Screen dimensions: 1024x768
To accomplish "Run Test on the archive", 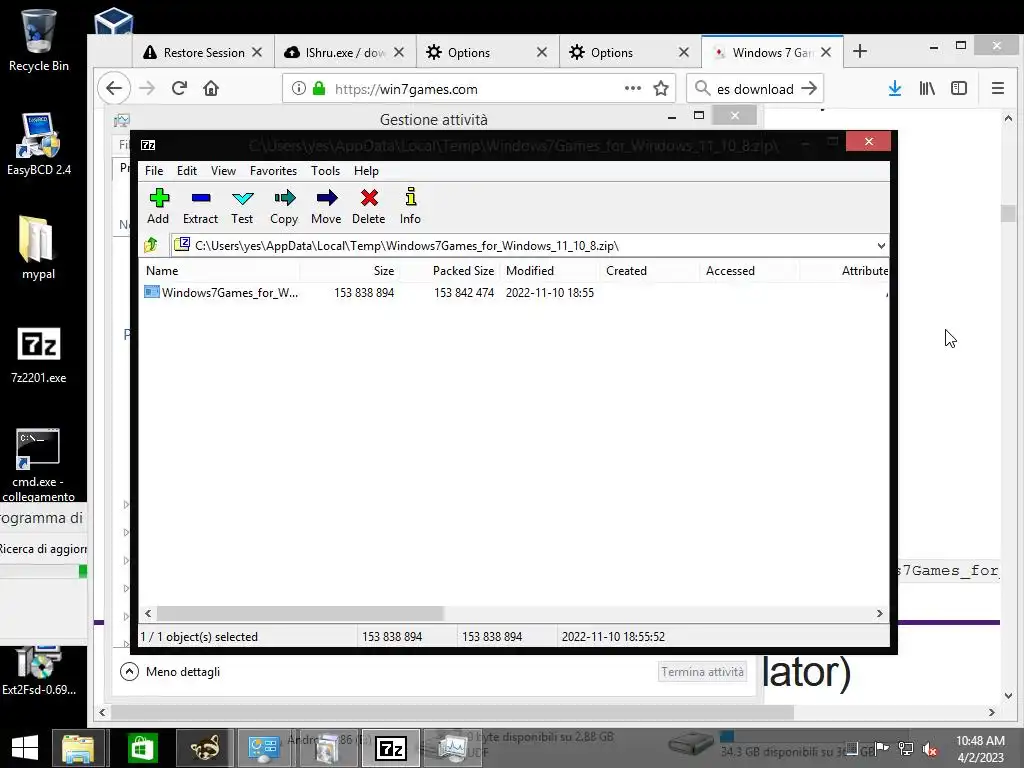I will [x=242, y=206].
